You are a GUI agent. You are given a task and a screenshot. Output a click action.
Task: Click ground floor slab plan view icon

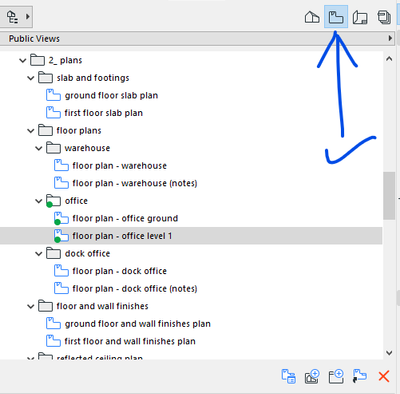click(53, 95)
